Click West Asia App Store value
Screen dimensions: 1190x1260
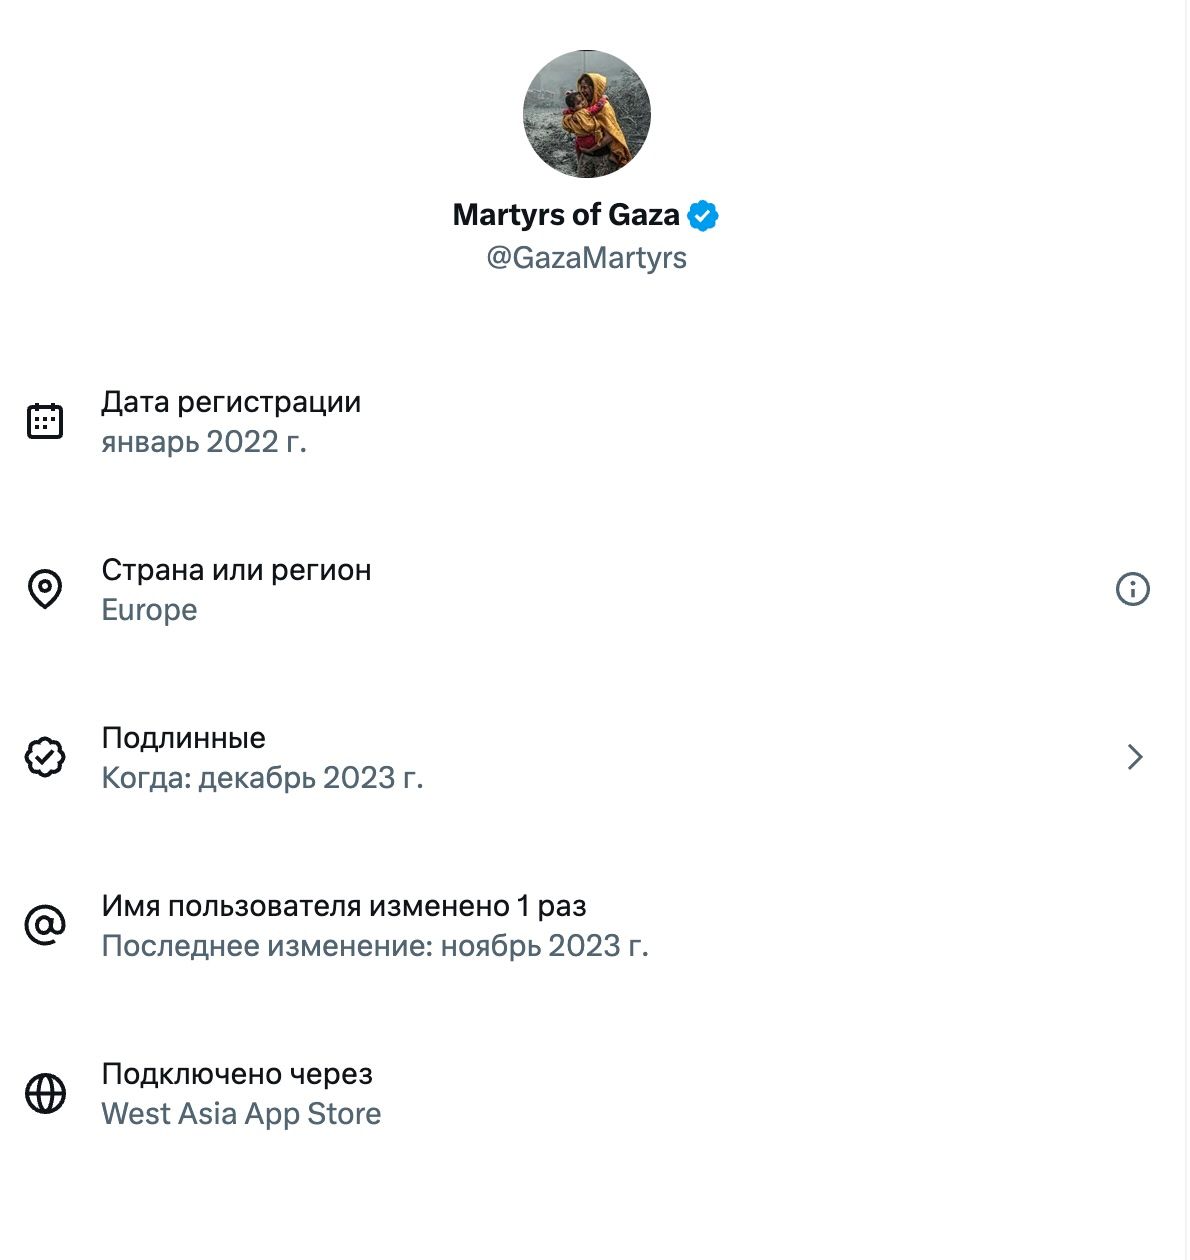pyautogui.click(x=242, y=1114)
